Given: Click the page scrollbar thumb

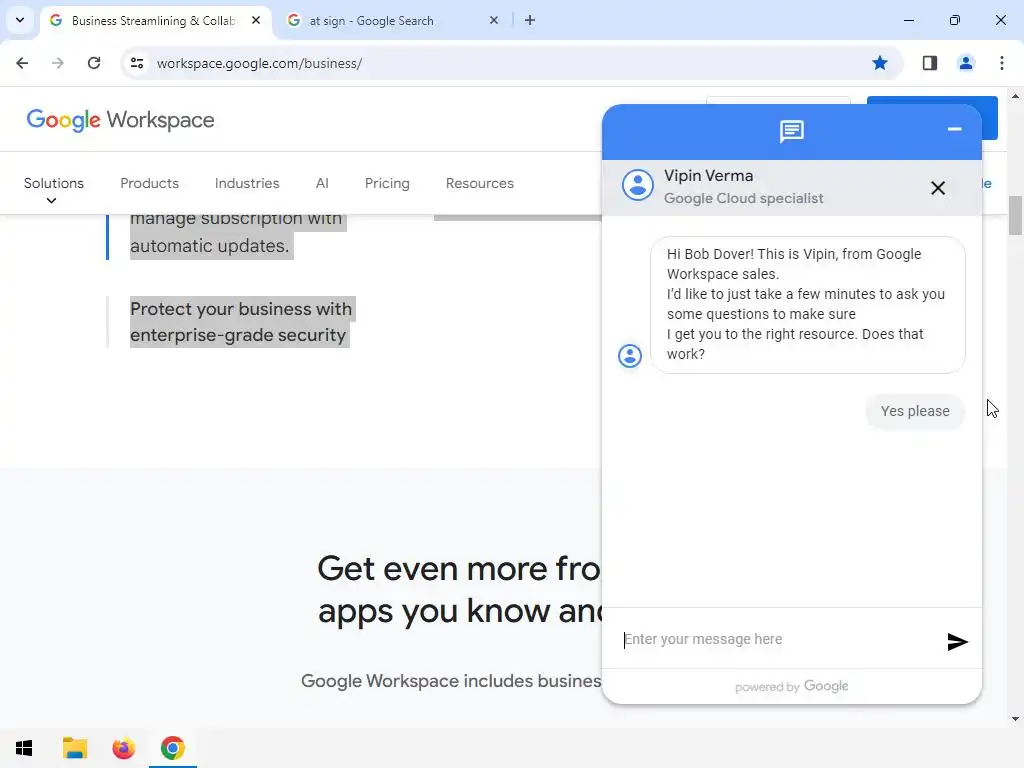Looking at the screenshot, I should (x=1015, y=216).
